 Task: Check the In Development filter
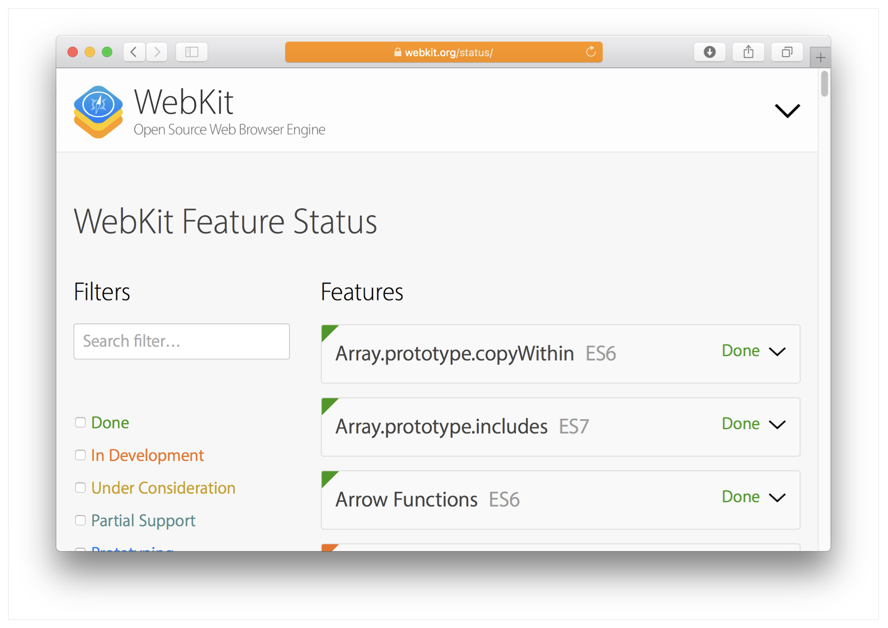point(80,455)
